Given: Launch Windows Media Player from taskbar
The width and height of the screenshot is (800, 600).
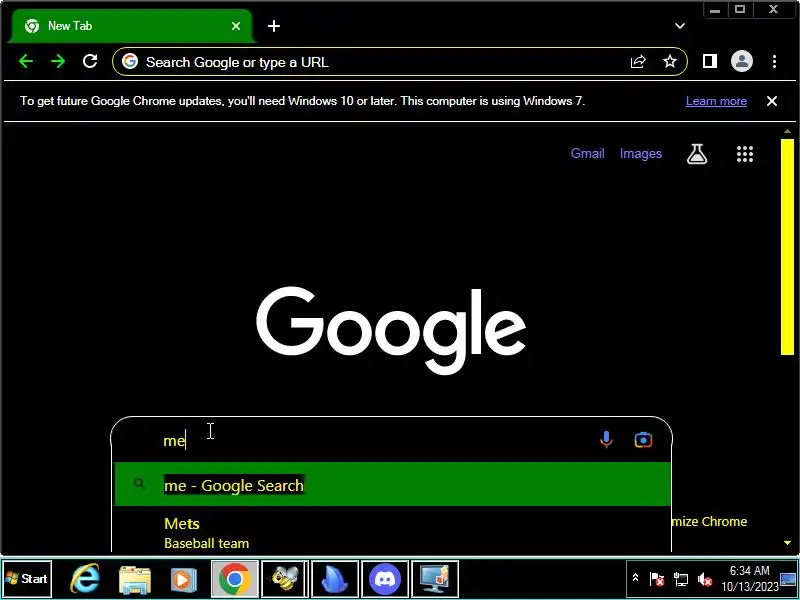Looking at the screenshot, I should pos(183,579).
